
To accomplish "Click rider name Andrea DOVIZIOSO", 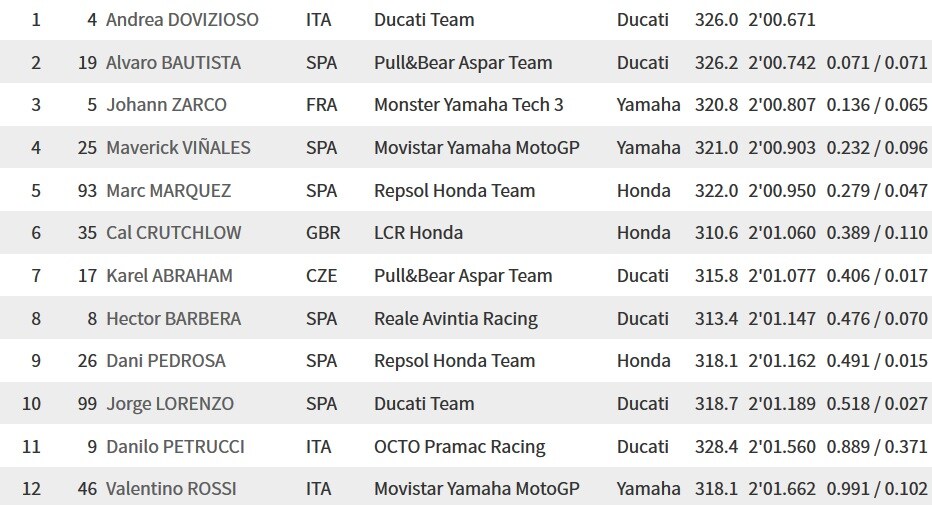I will tap(182, 20).
